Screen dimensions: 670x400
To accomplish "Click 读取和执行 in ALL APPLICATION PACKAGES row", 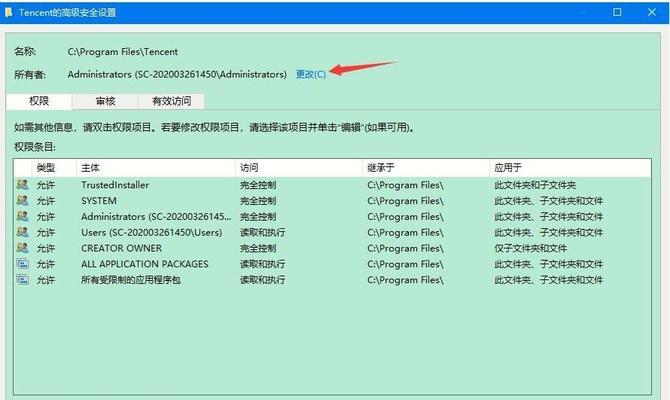I will (x=262, y=264).
